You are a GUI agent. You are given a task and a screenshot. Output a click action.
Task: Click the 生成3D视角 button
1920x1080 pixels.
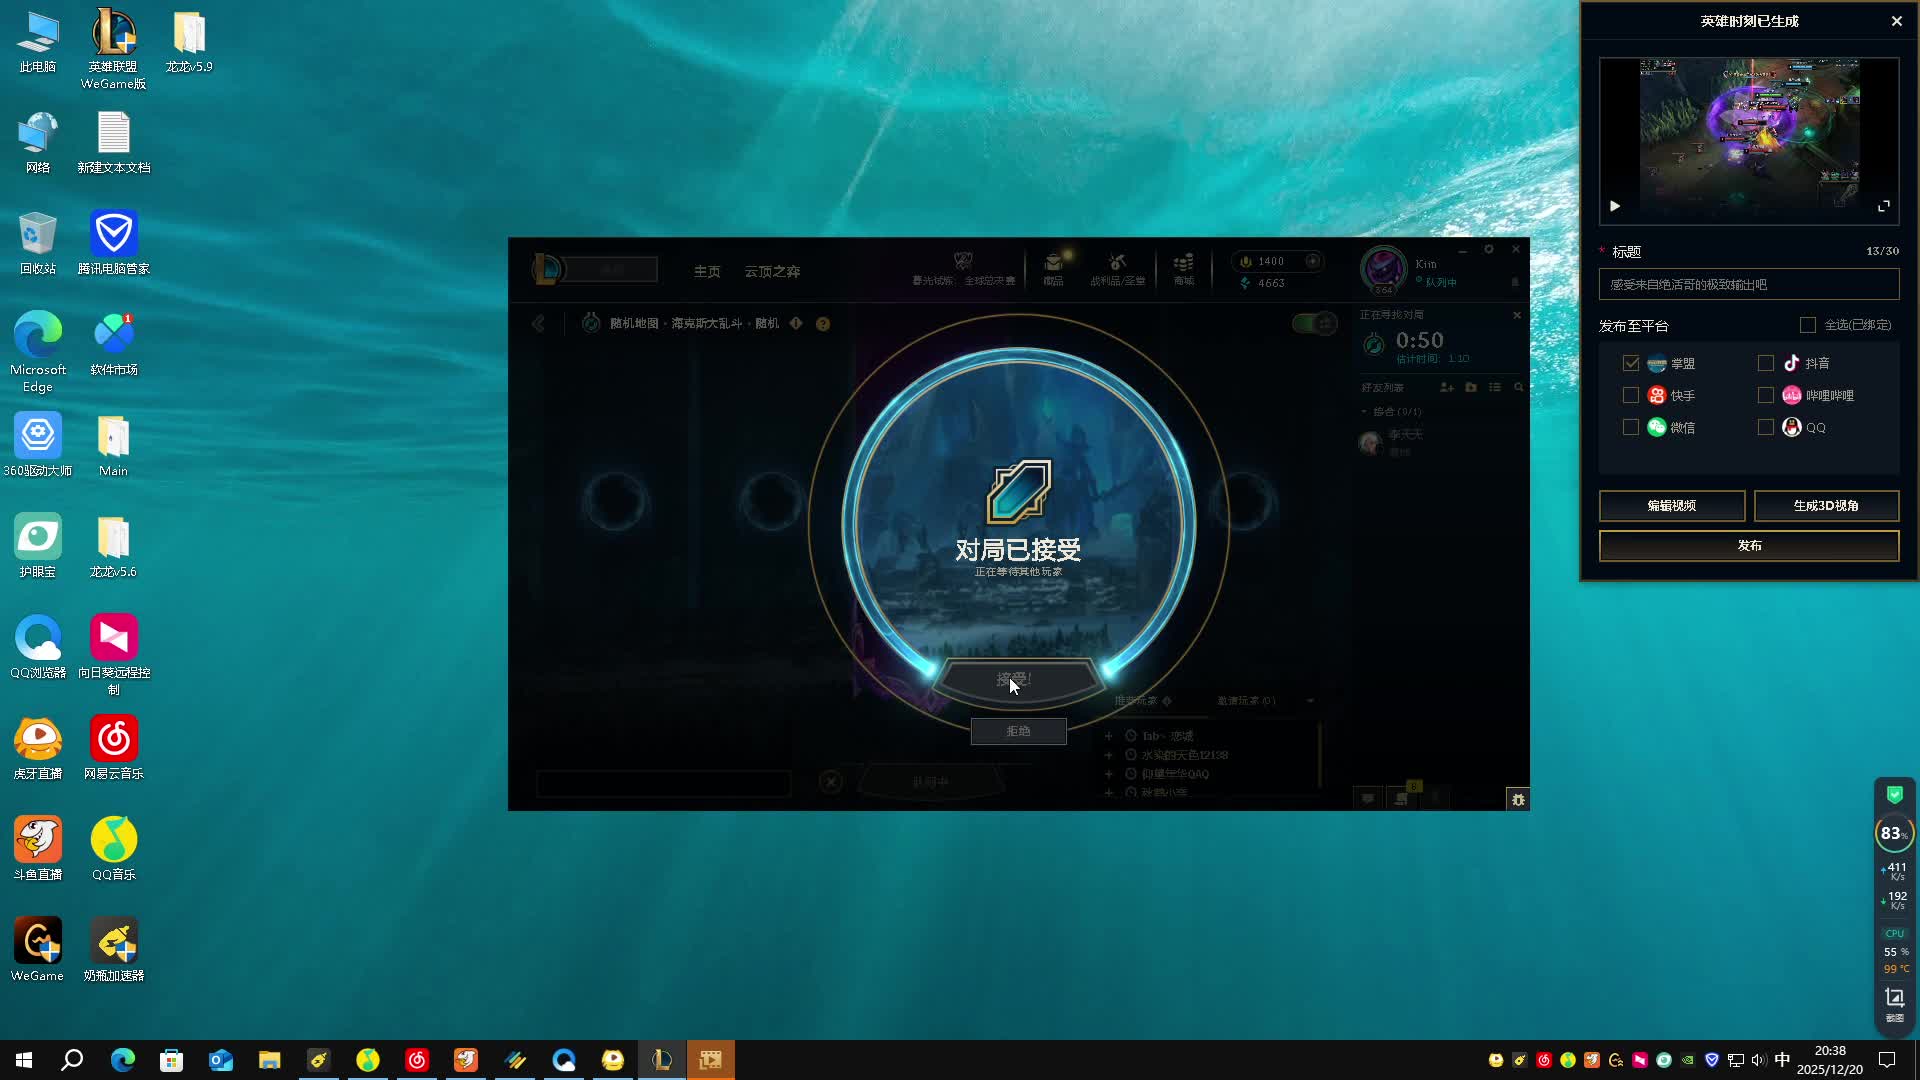pos(1825,506)
